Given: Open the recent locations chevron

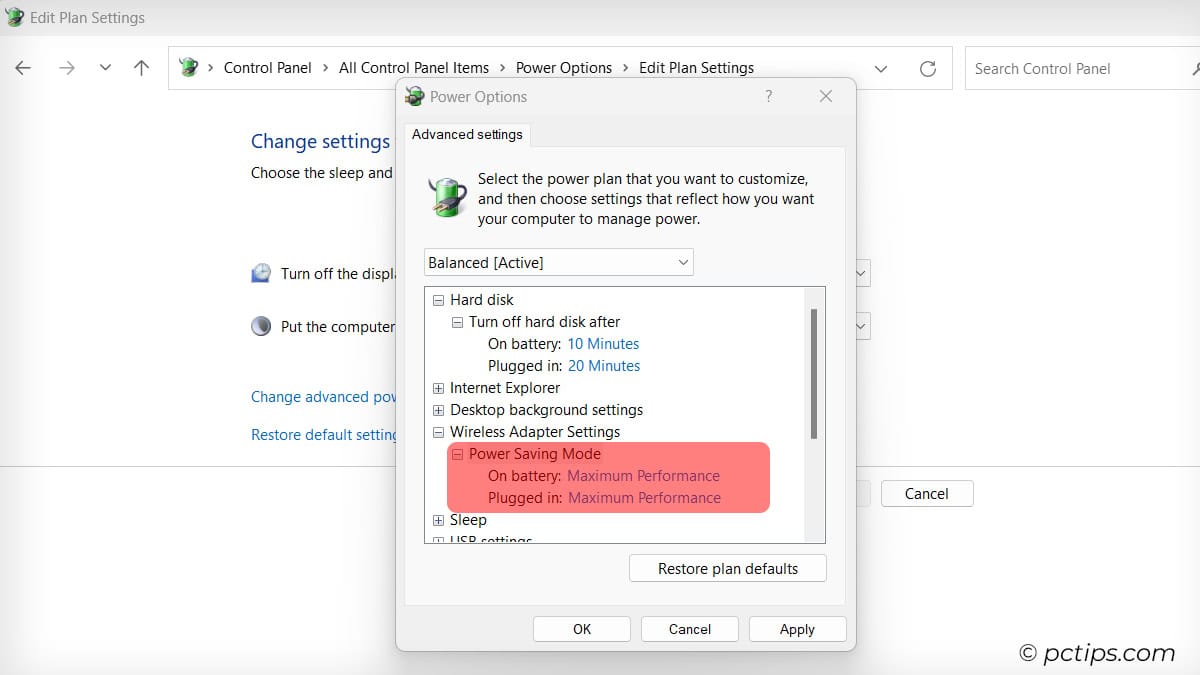Looking at the screenshot, I should pos(105,68).
